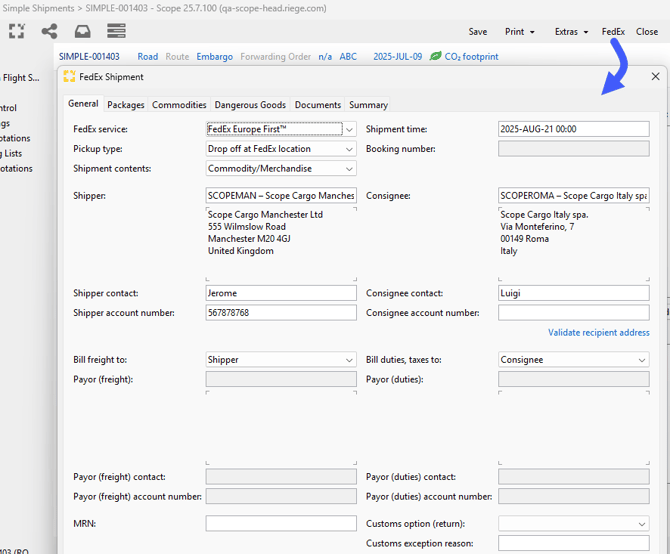Close the FedEx Shipment dialog
The image size is (670, 554).
point(655,76)
